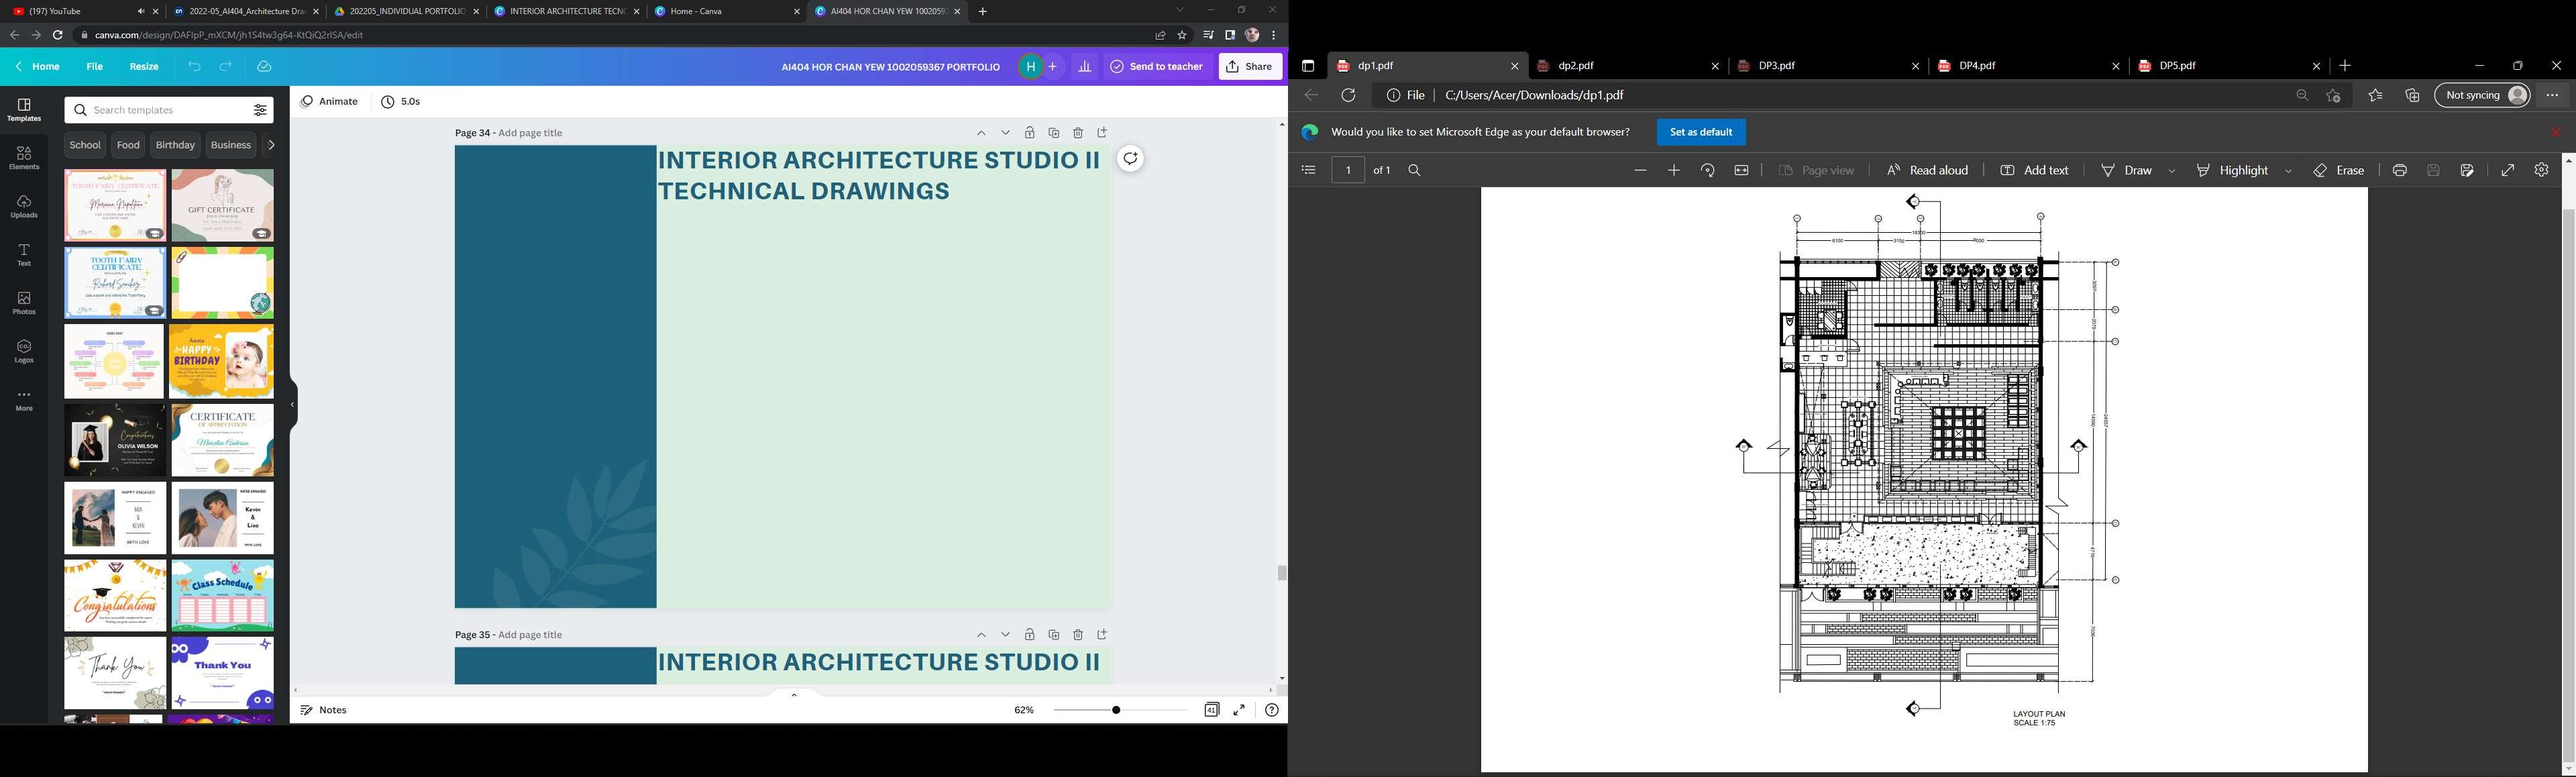Image resolution: width=2576 pixels, height=777 pixels.
Task: Toggle lock on Page 35
Action: tap(1029, 635)
